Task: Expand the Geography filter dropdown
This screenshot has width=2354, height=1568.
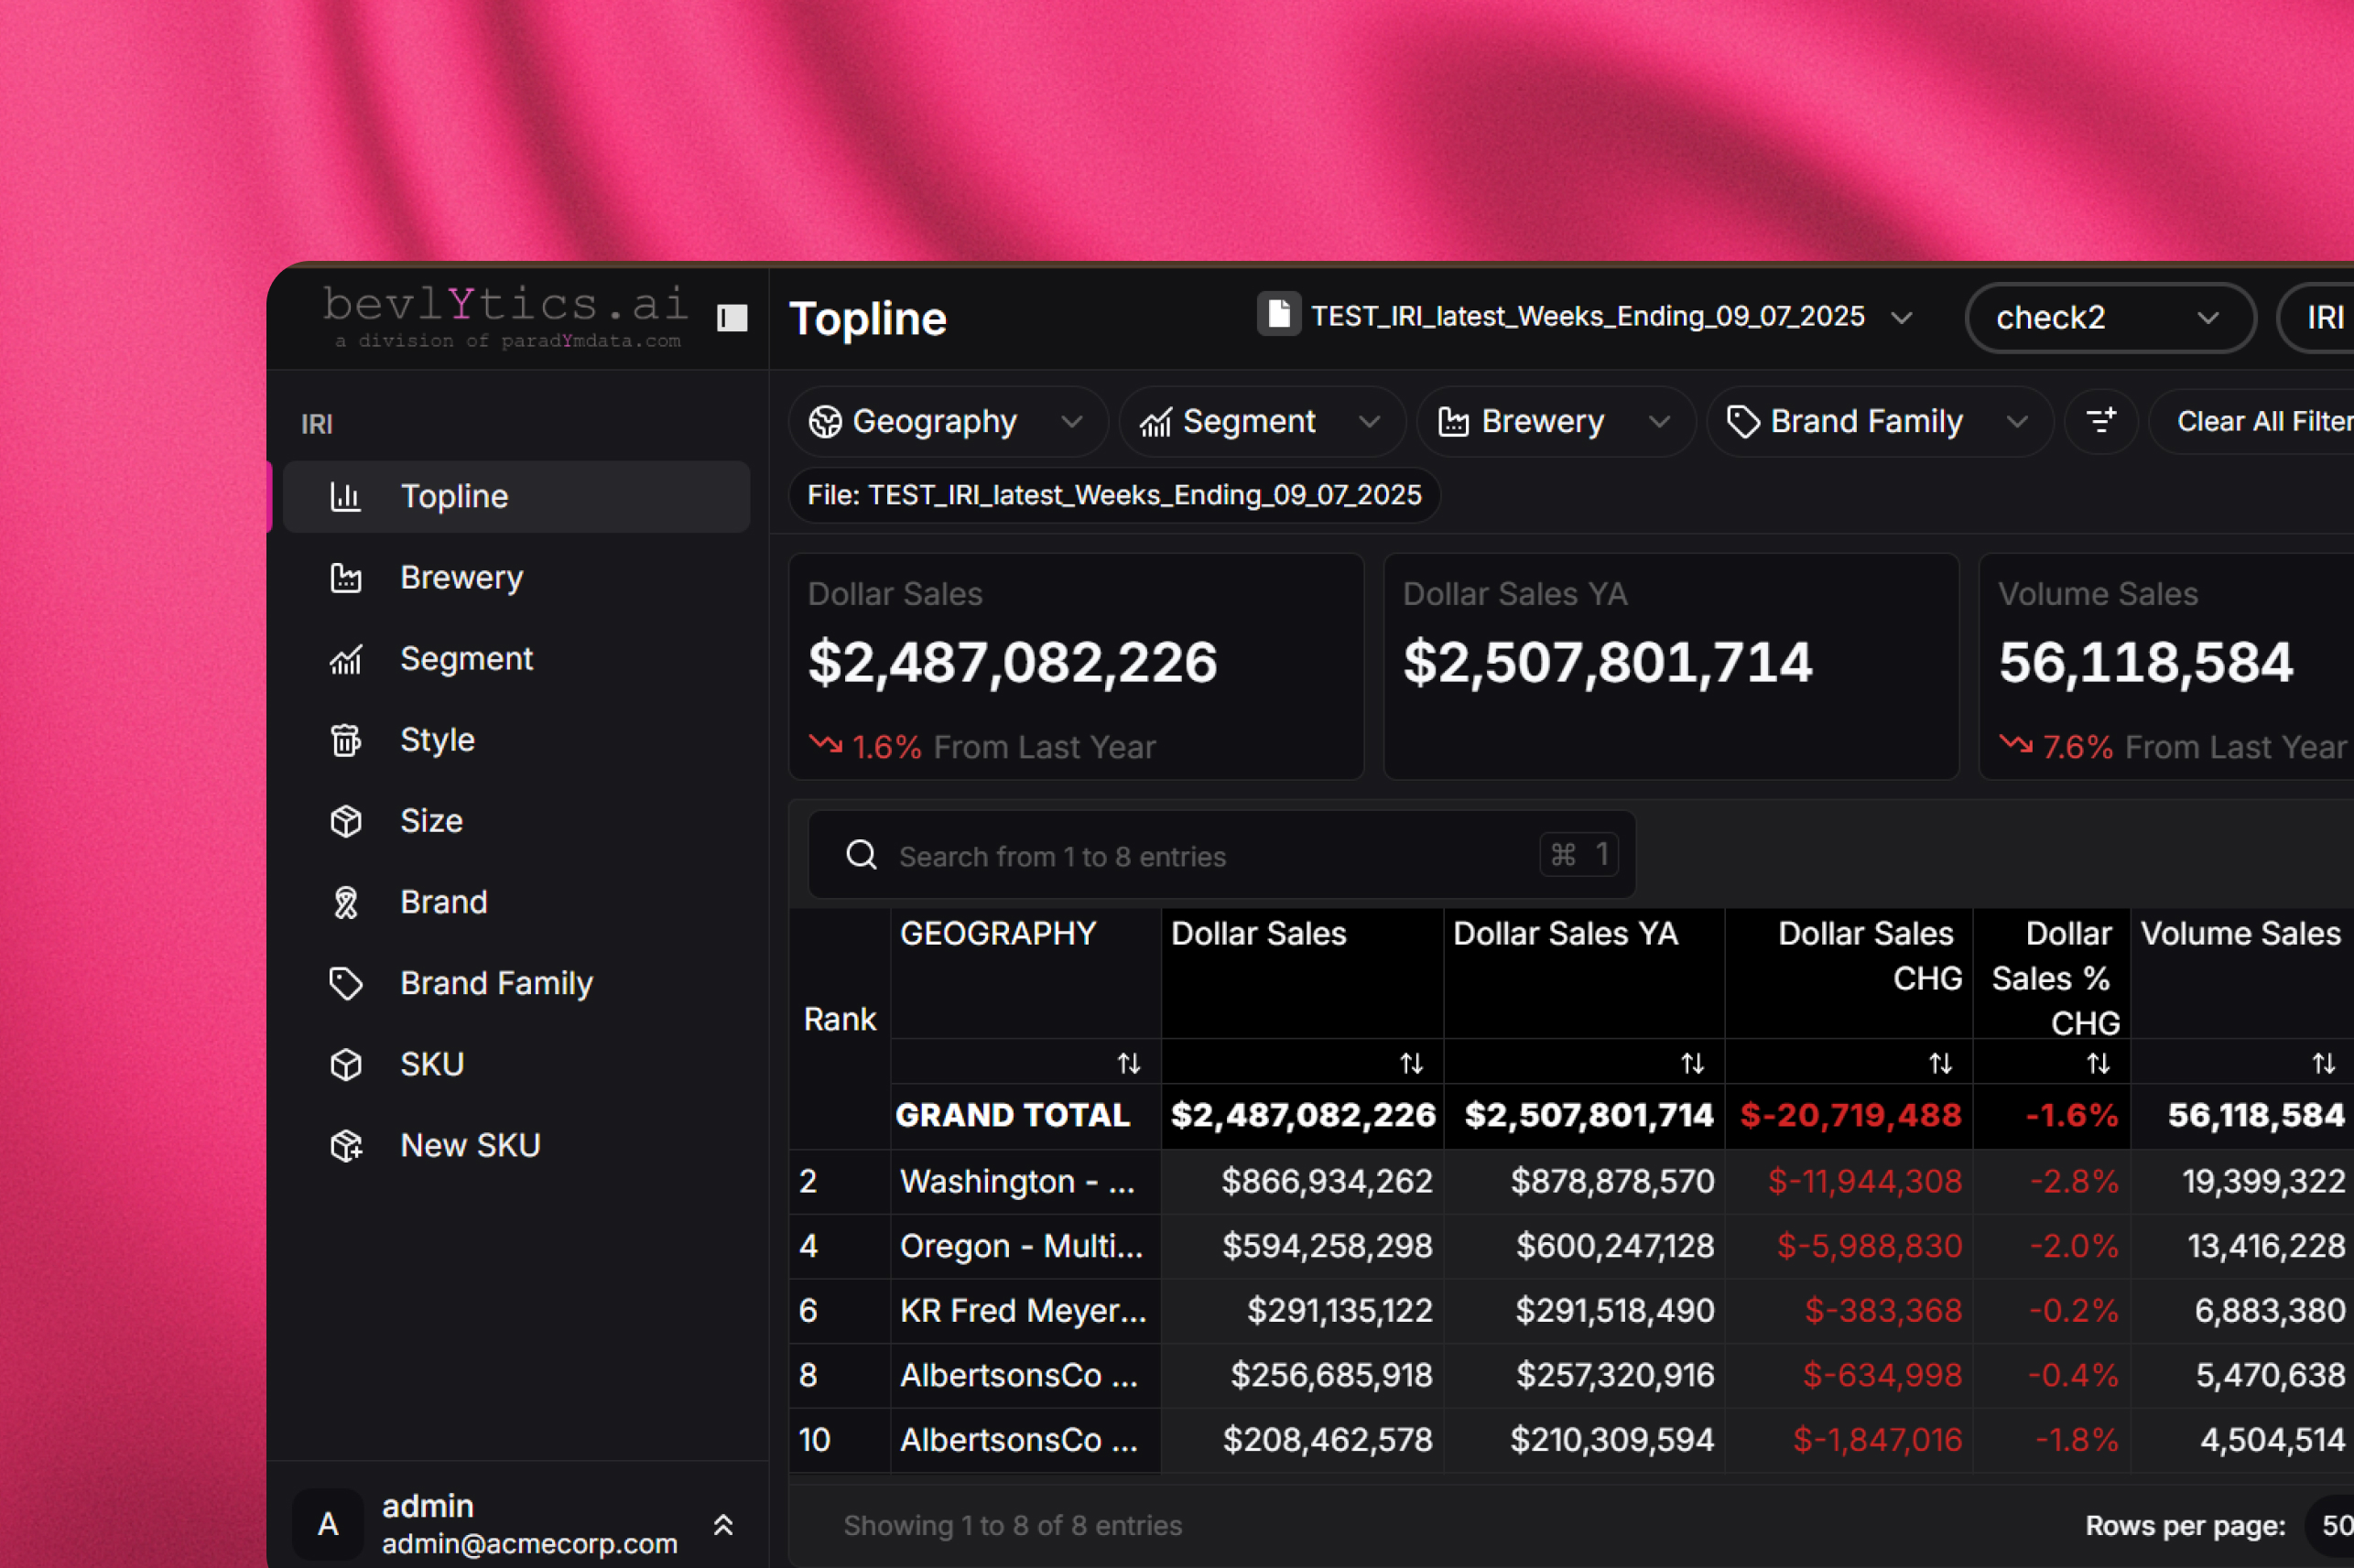Action: [x=946, y=421]
